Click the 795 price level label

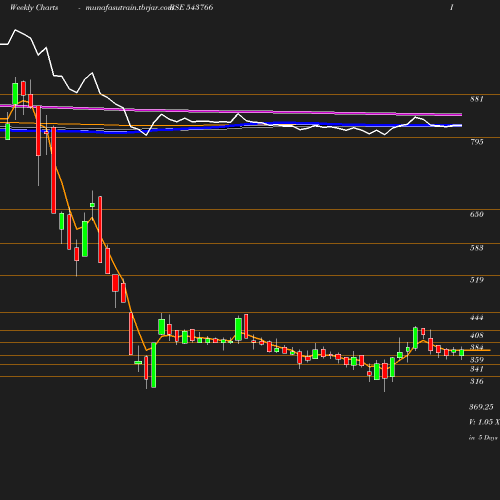477,142
